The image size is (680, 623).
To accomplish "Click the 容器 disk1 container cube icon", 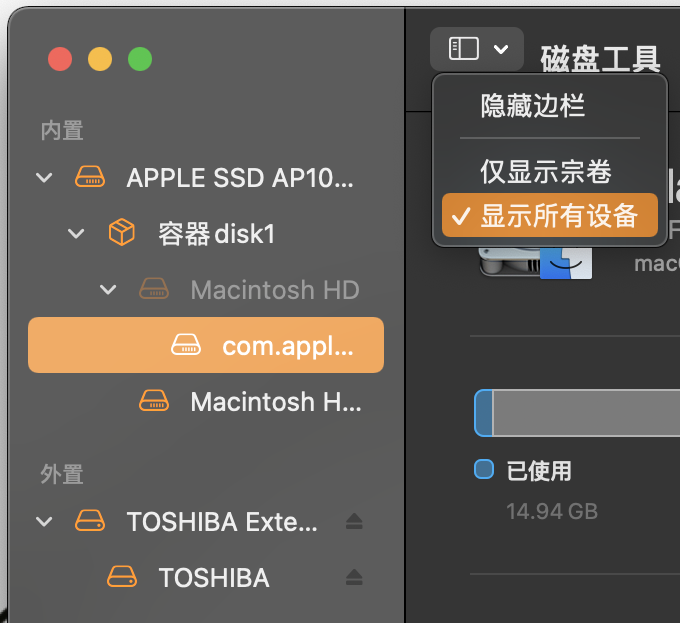I will click(x=121, y=234).
